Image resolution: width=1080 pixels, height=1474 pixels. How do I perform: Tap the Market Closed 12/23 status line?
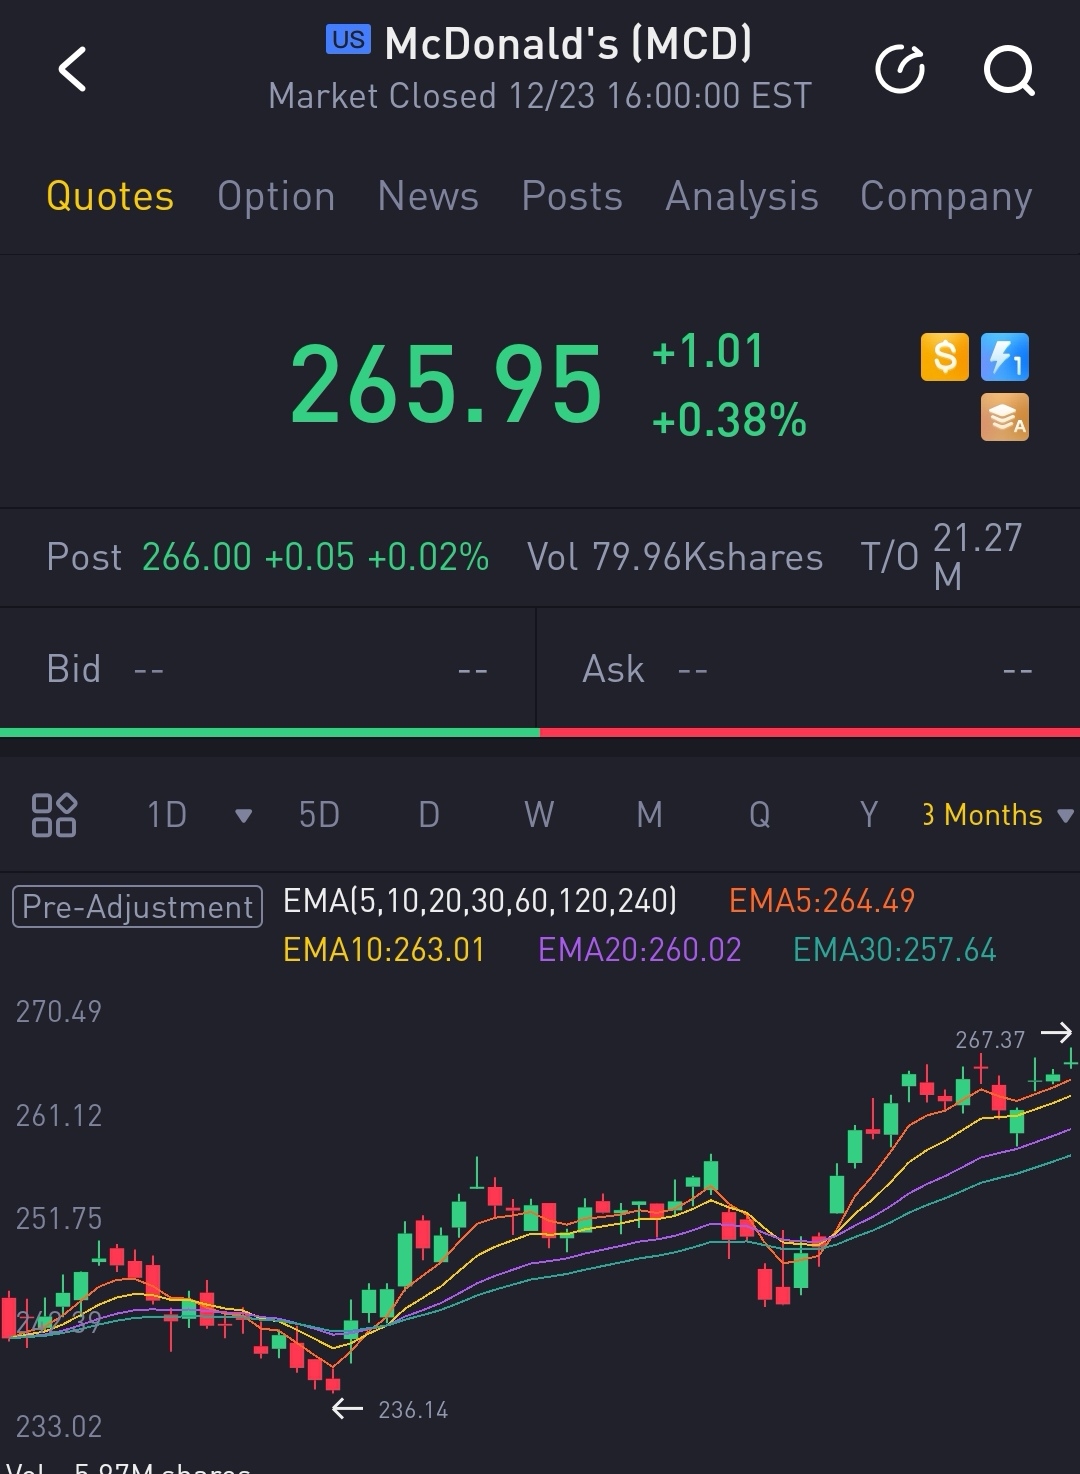pyautogui.click(x=540, y=96)
